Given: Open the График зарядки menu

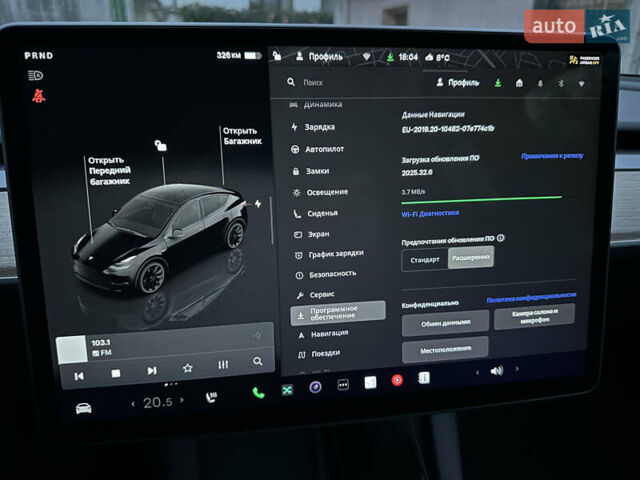Looking at the screenshot, I should [x=329, y=254].
